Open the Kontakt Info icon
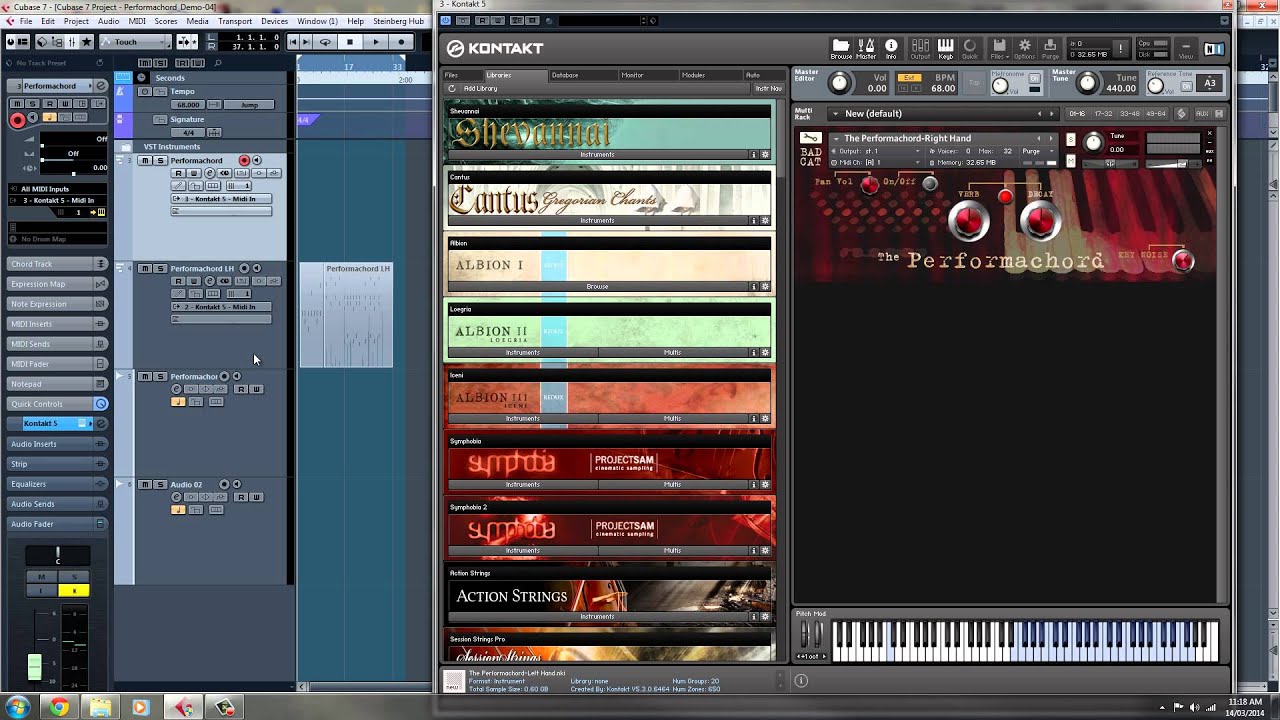Screen dimensions: 1280x720 pyautogui.click(x=891, y=48)
